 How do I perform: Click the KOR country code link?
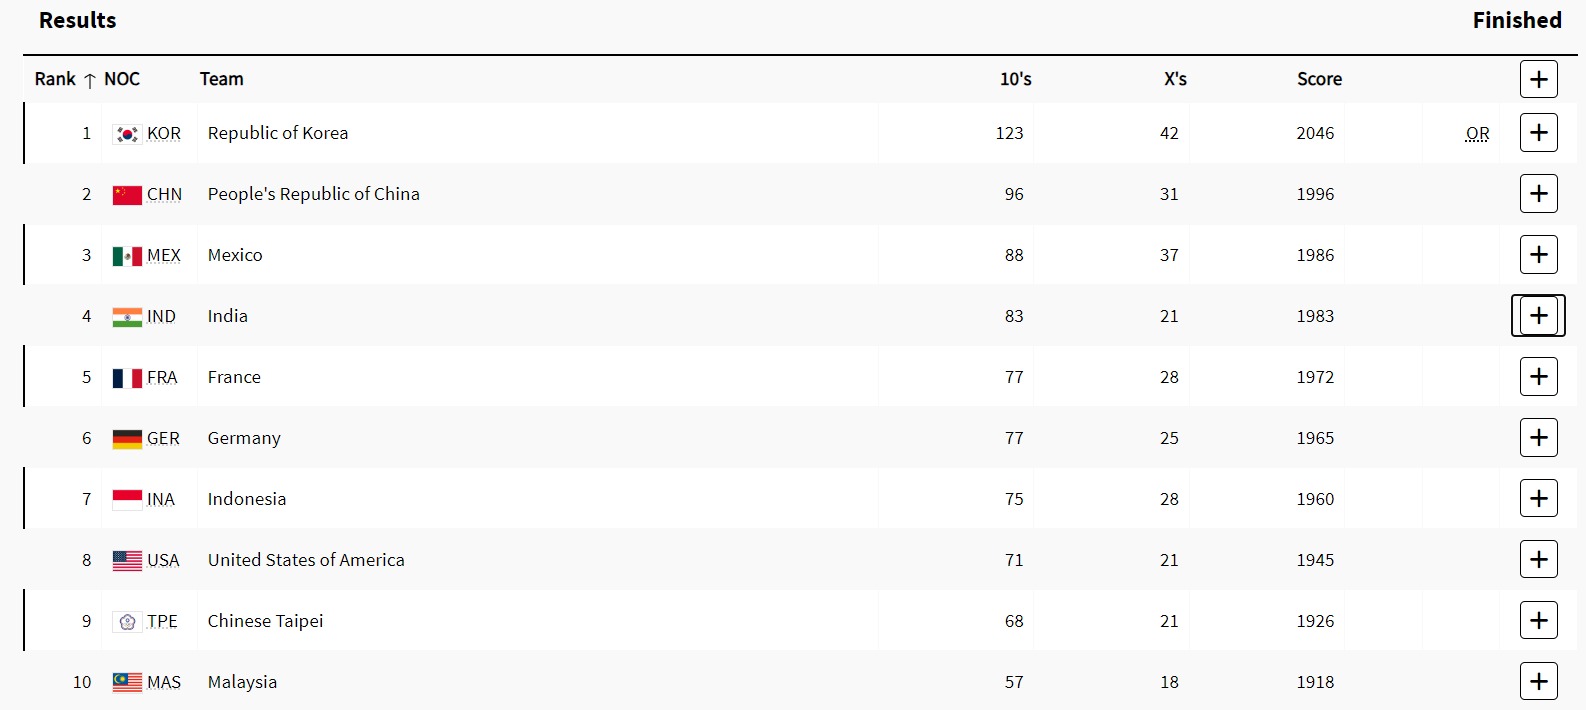[x=164, y=134]
